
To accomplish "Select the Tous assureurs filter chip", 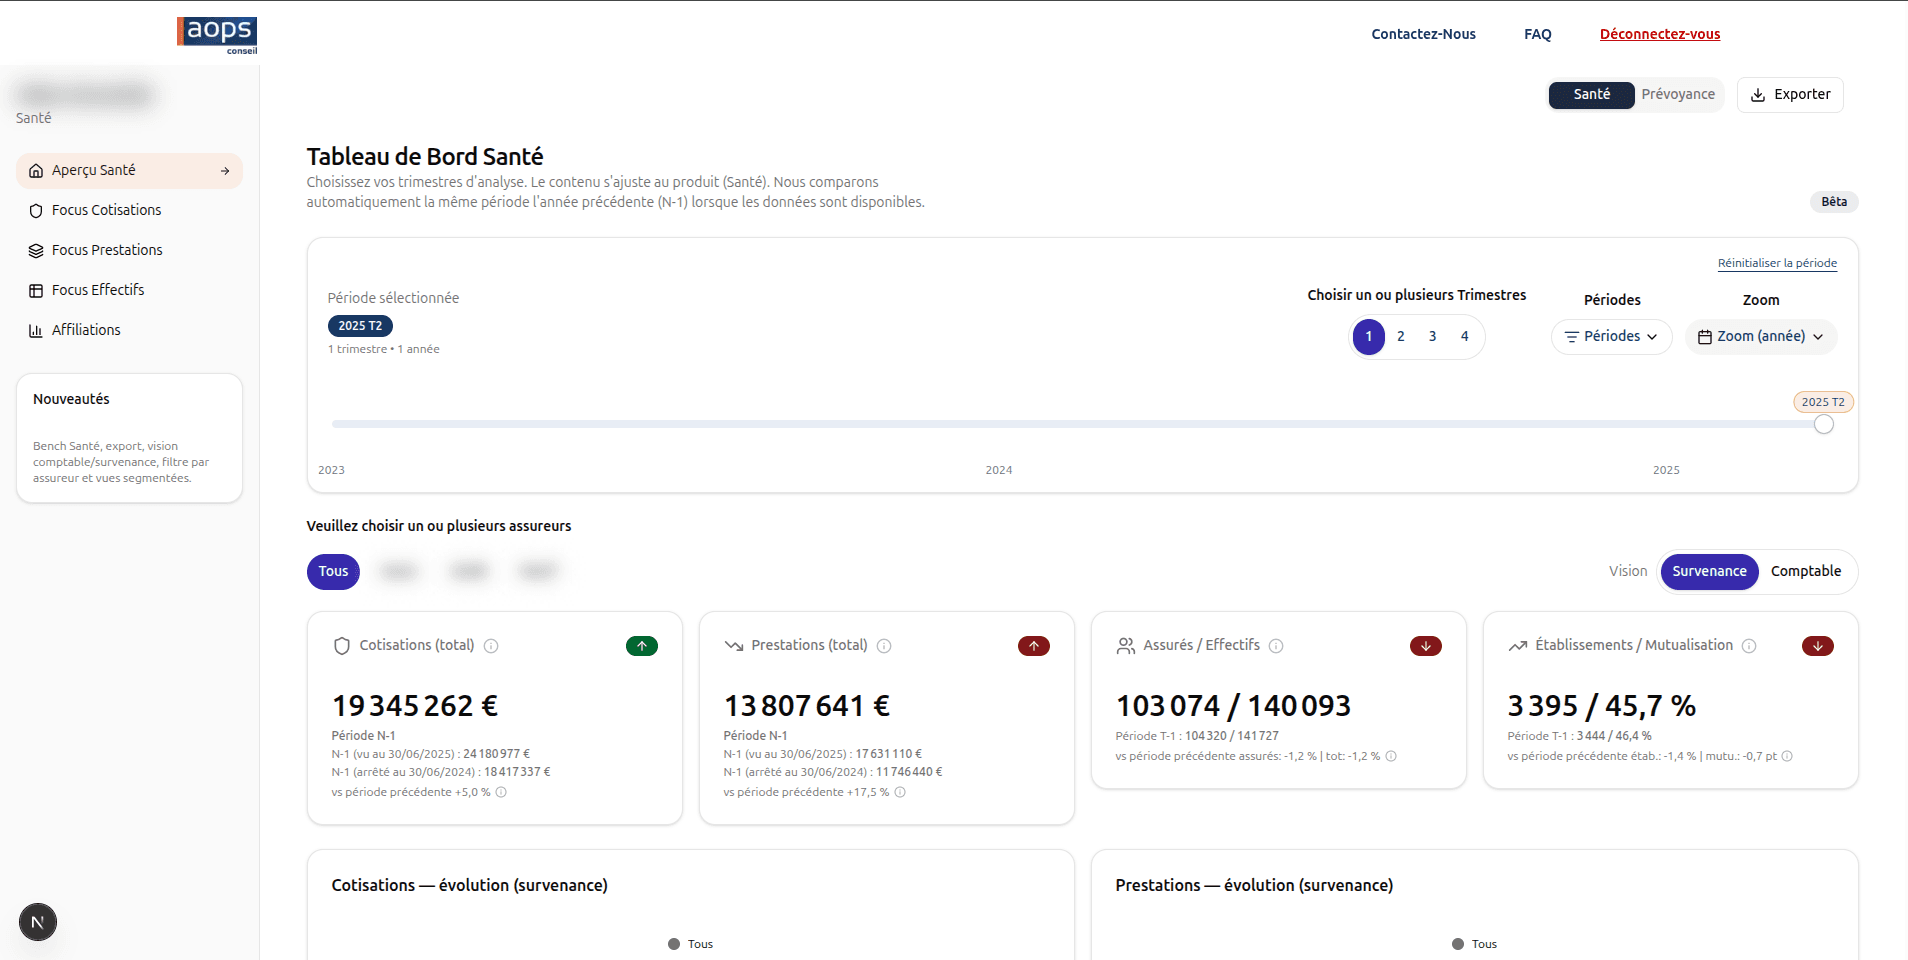I will point(333,571).
